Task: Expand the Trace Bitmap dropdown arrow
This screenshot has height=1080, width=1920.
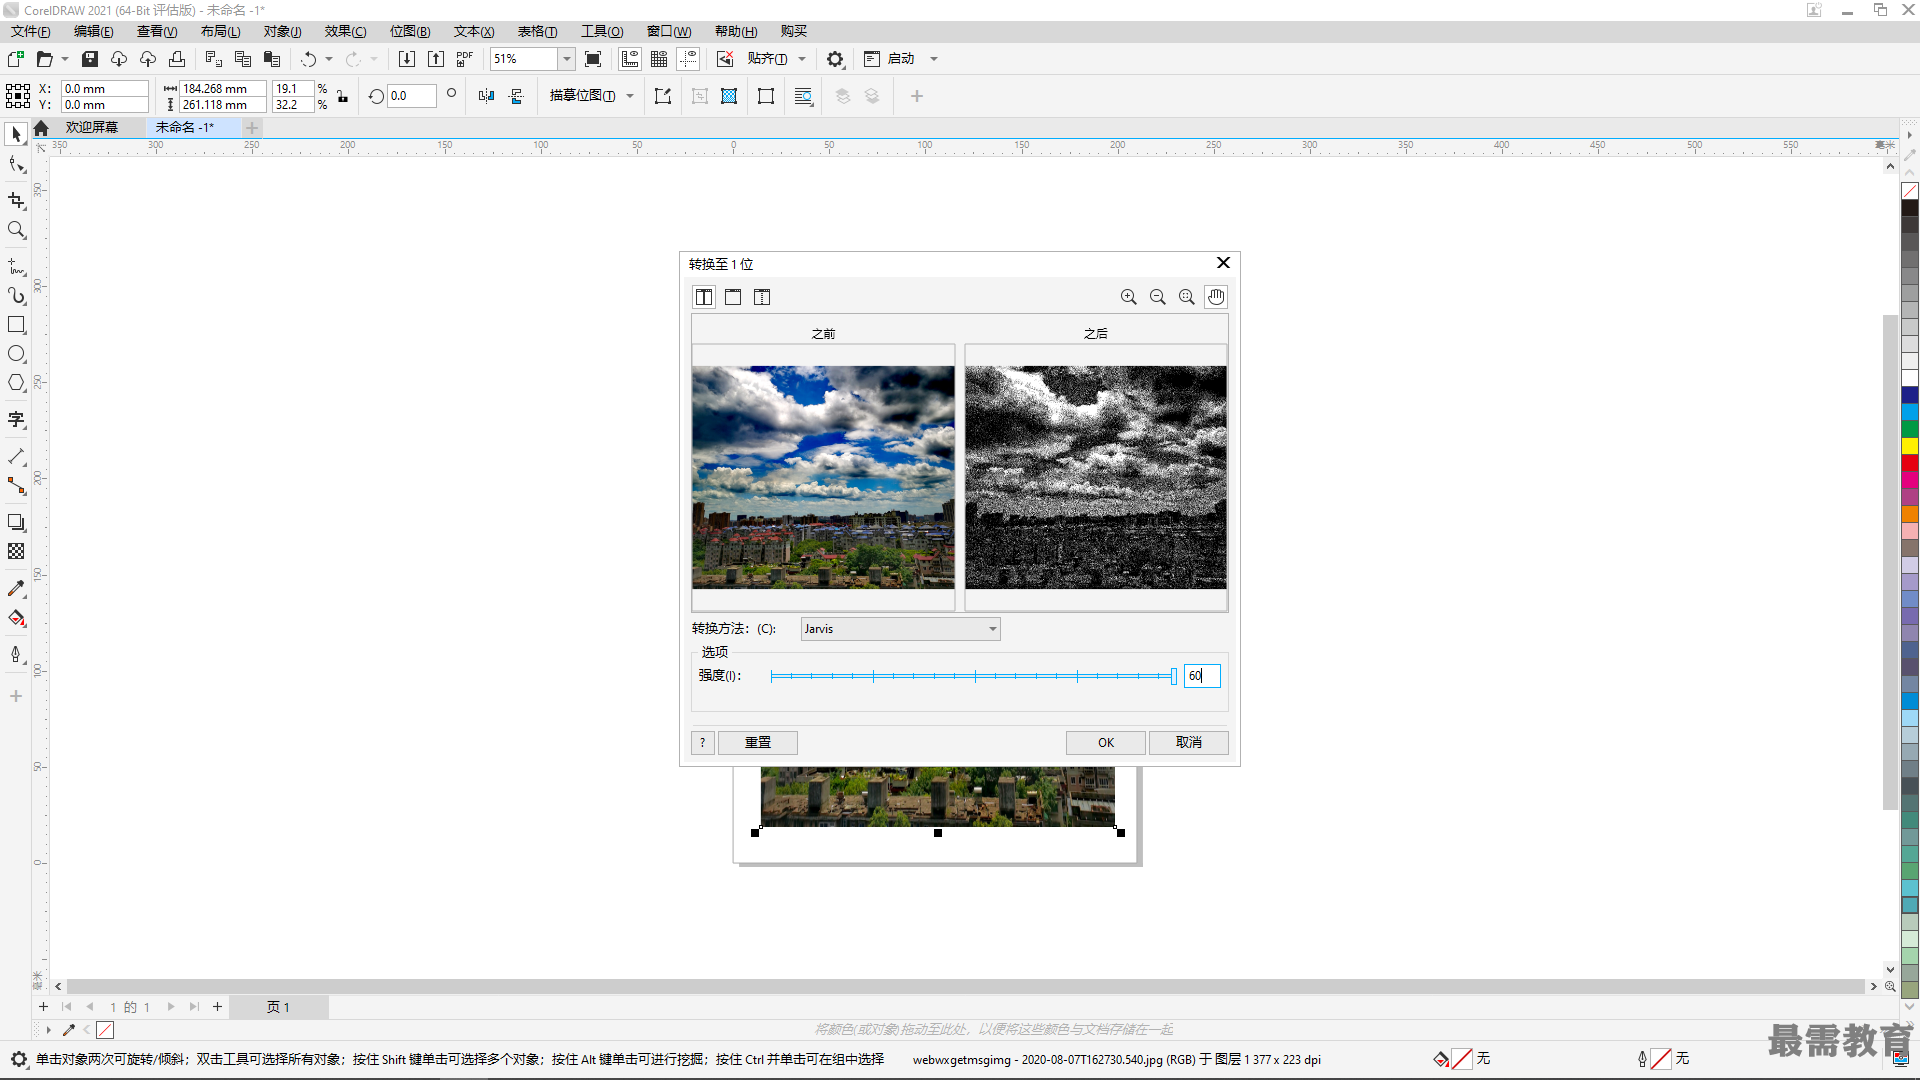Action: click(630, 96)
